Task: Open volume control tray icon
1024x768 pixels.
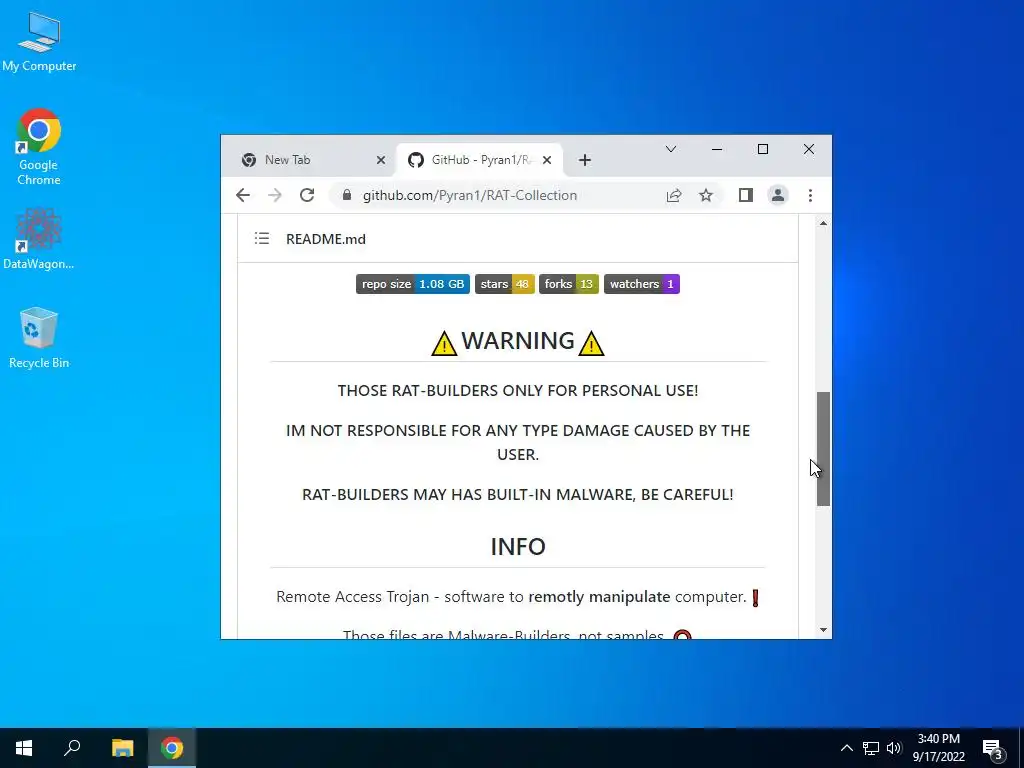Action: (x=894, y=748)
